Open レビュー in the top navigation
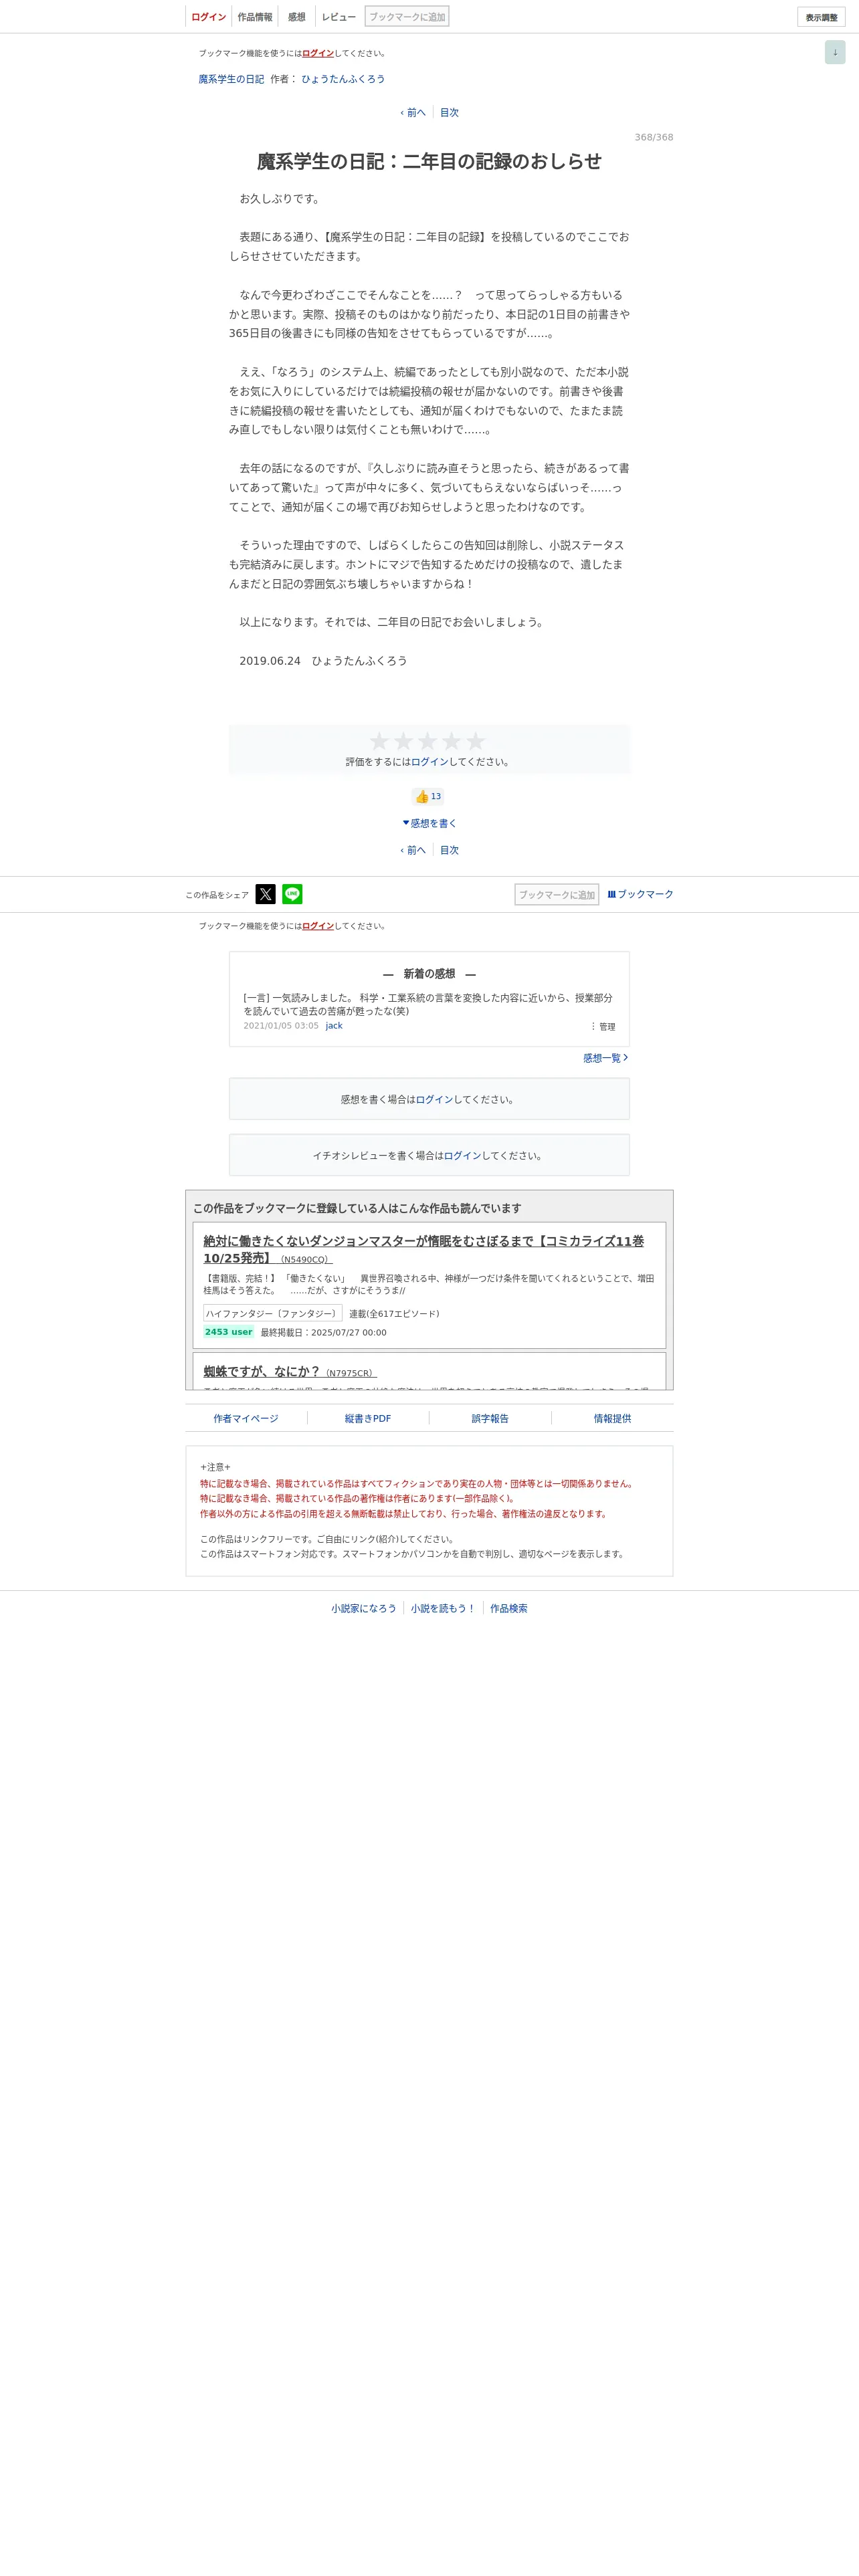859x2576 pixels. click(x=339, y=17)
